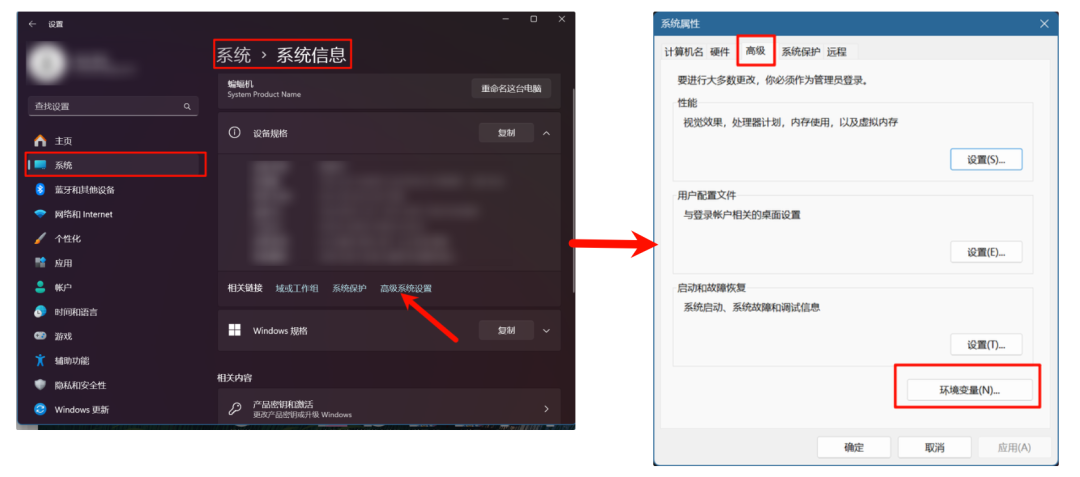The width and height of the screenshot is (1080, 477).
Task: Open the 主页 home page in sidebar
Action: click(63, 141)
